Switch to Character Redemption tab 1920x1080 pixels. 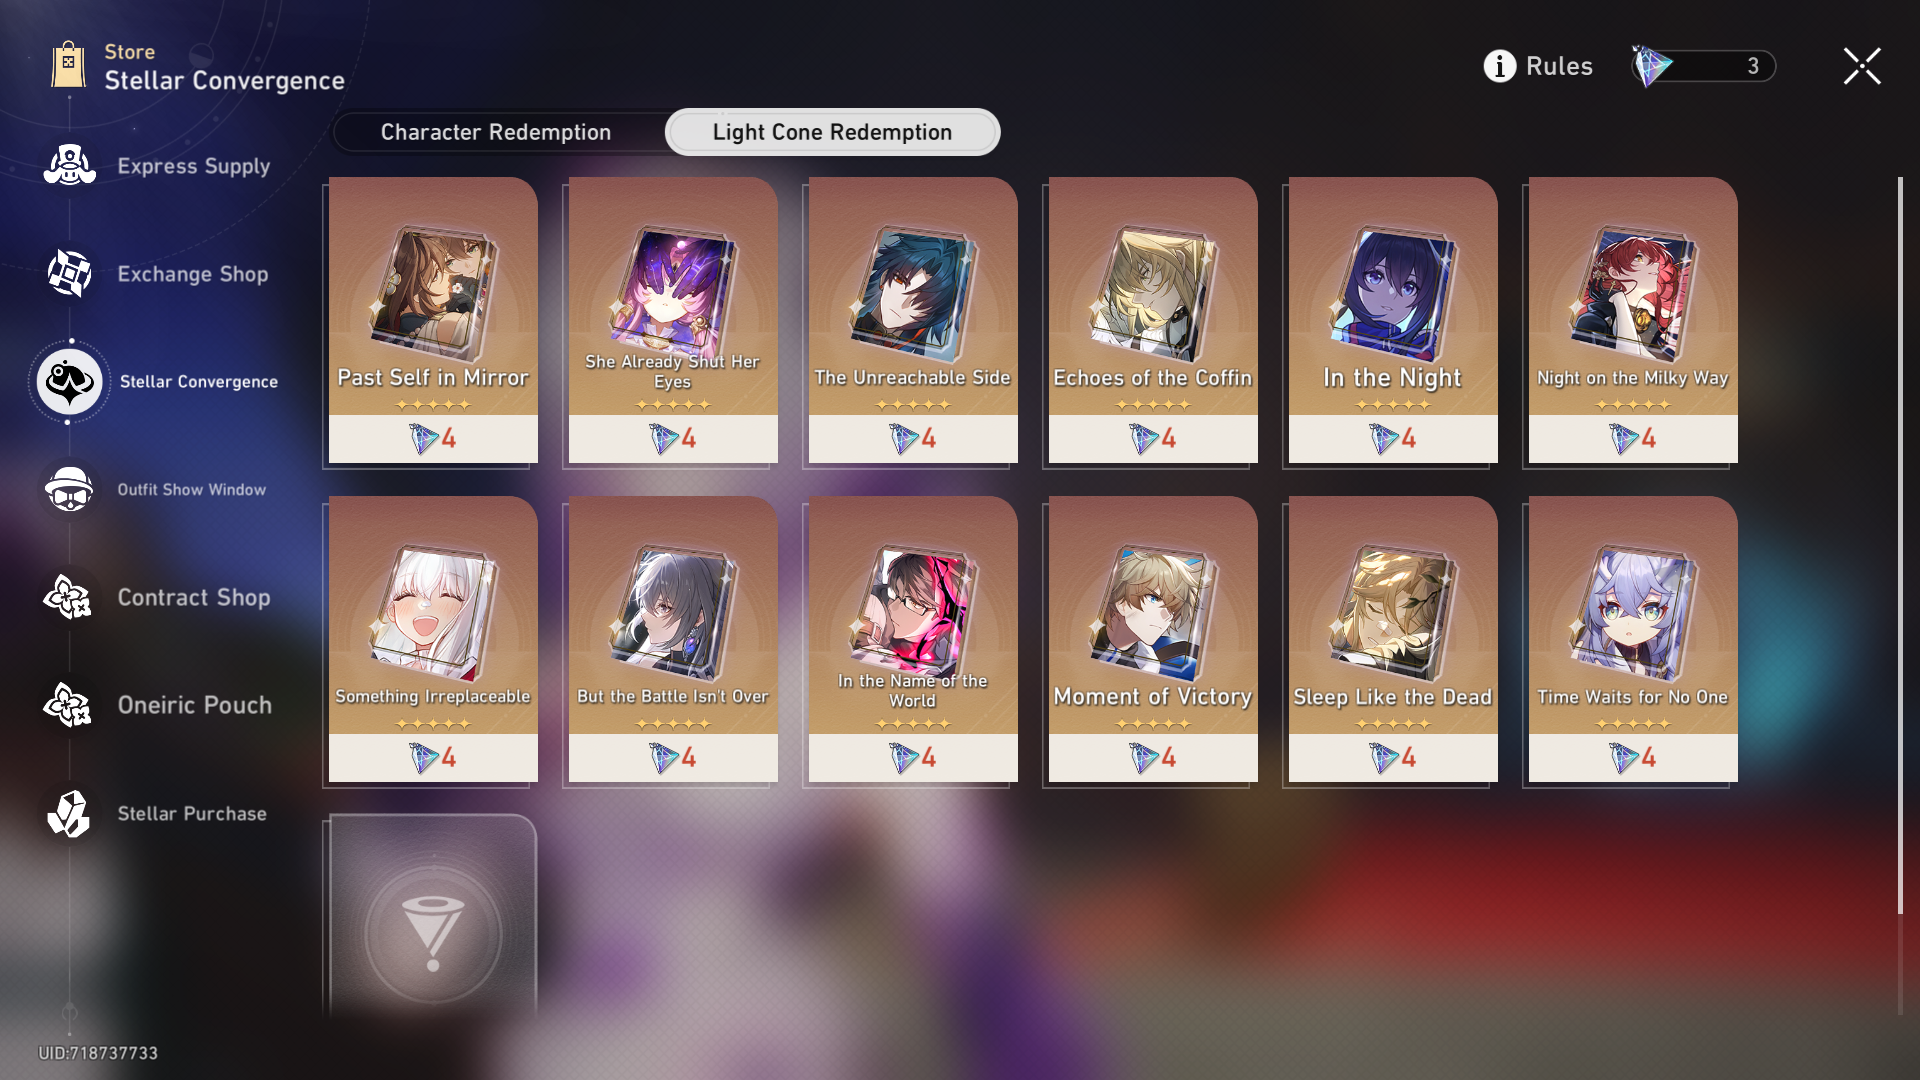pos(496,132)
